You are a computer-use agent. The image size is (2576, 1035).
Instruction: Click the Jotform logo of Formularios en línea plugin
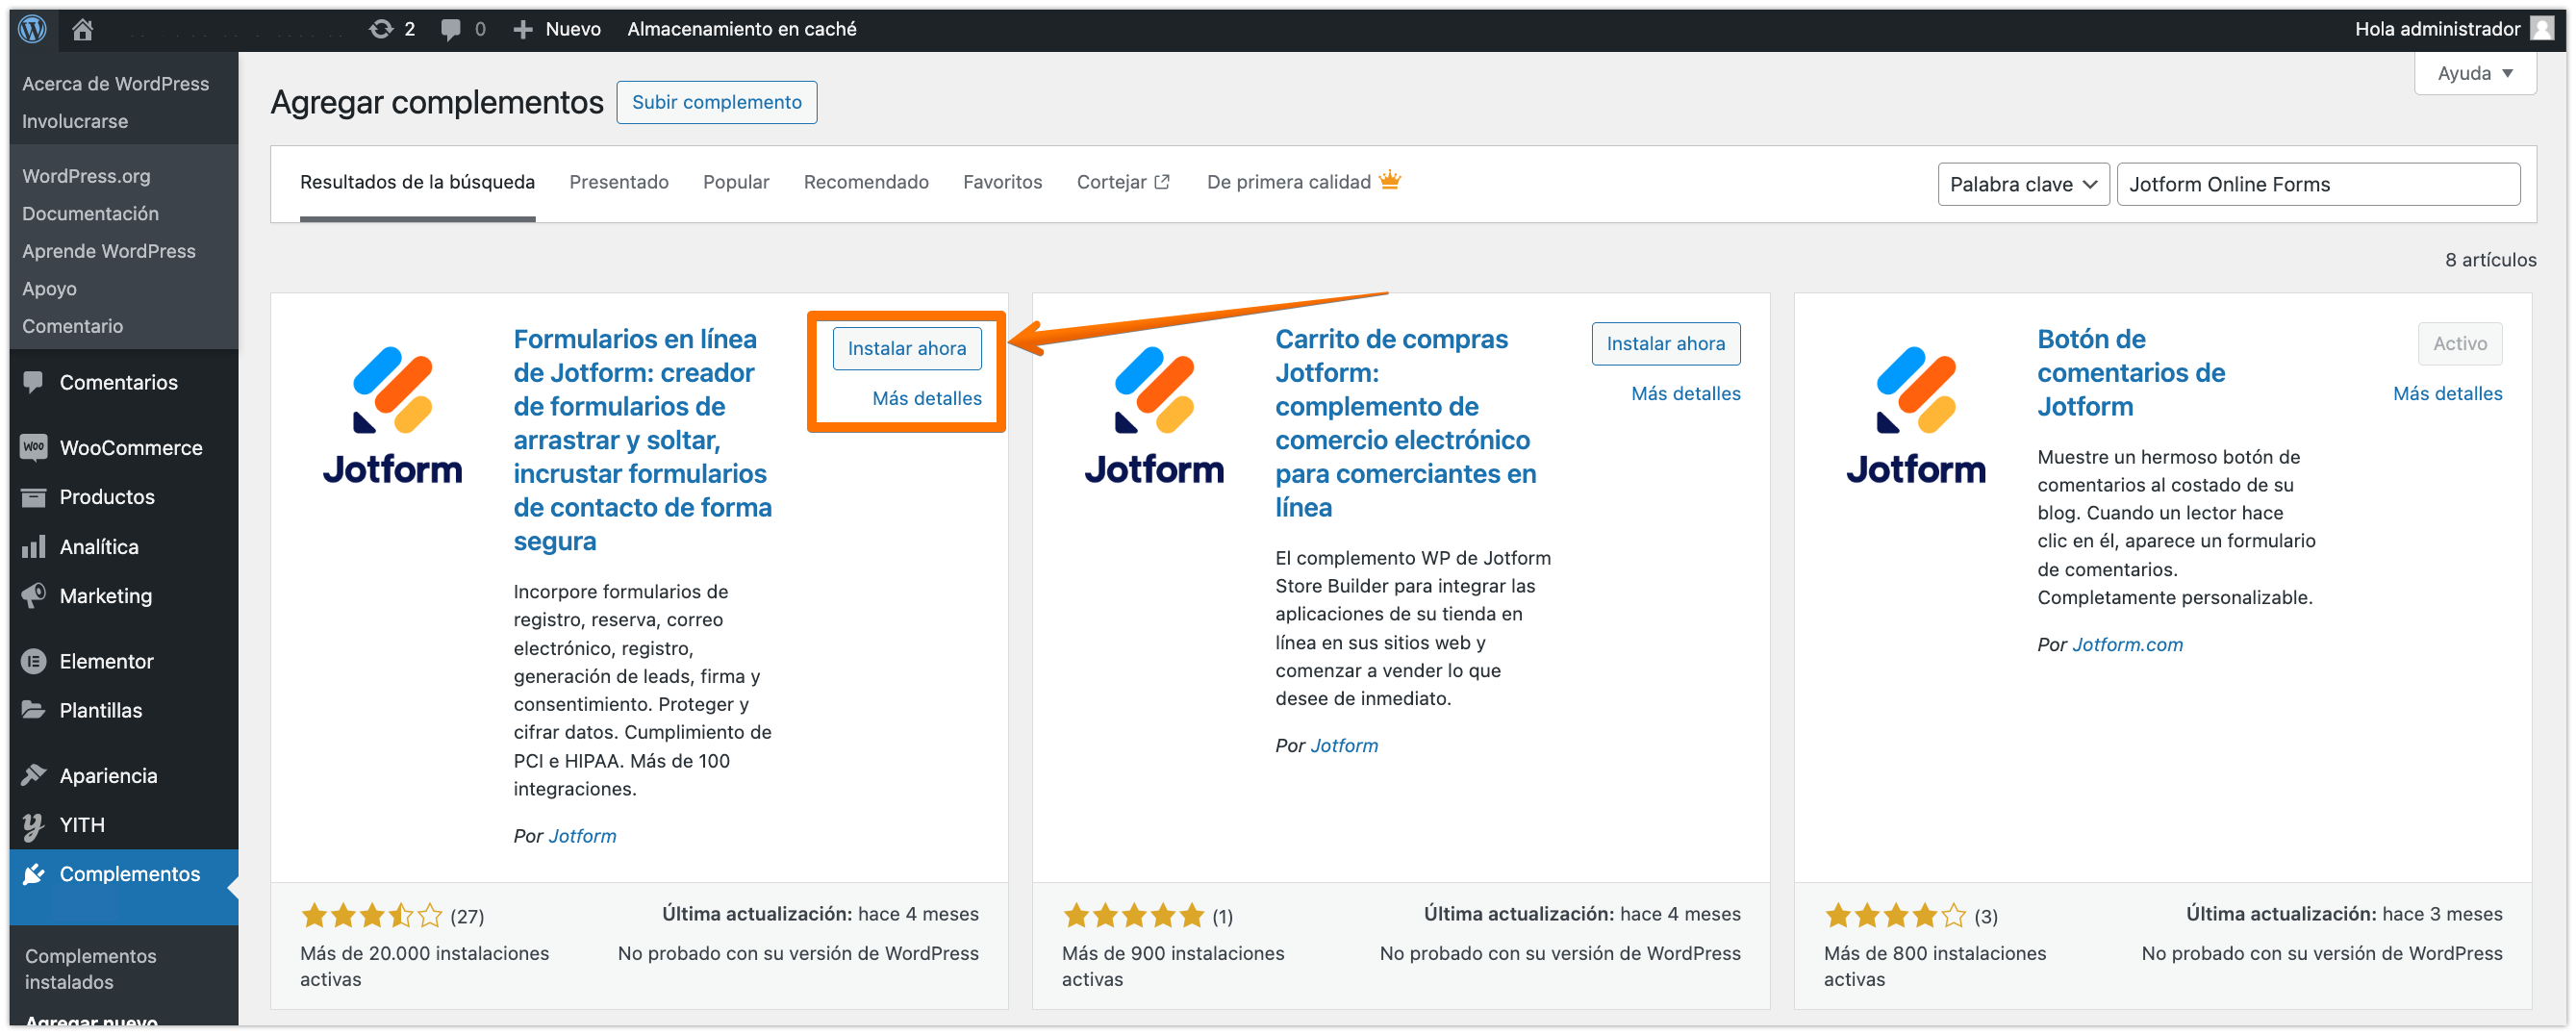(x=392, y=415)
